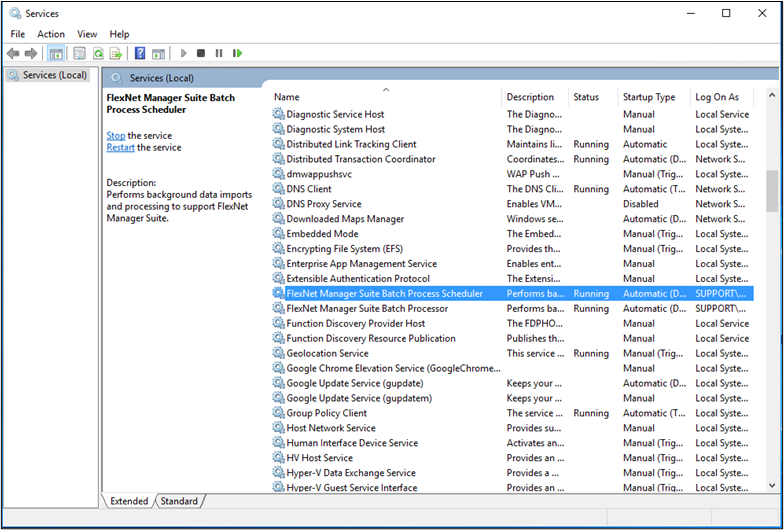Viewport: 784px width, 530px height.
Task: Click the scroll down arrow of the services list
Action: click(x=772, y=485)
